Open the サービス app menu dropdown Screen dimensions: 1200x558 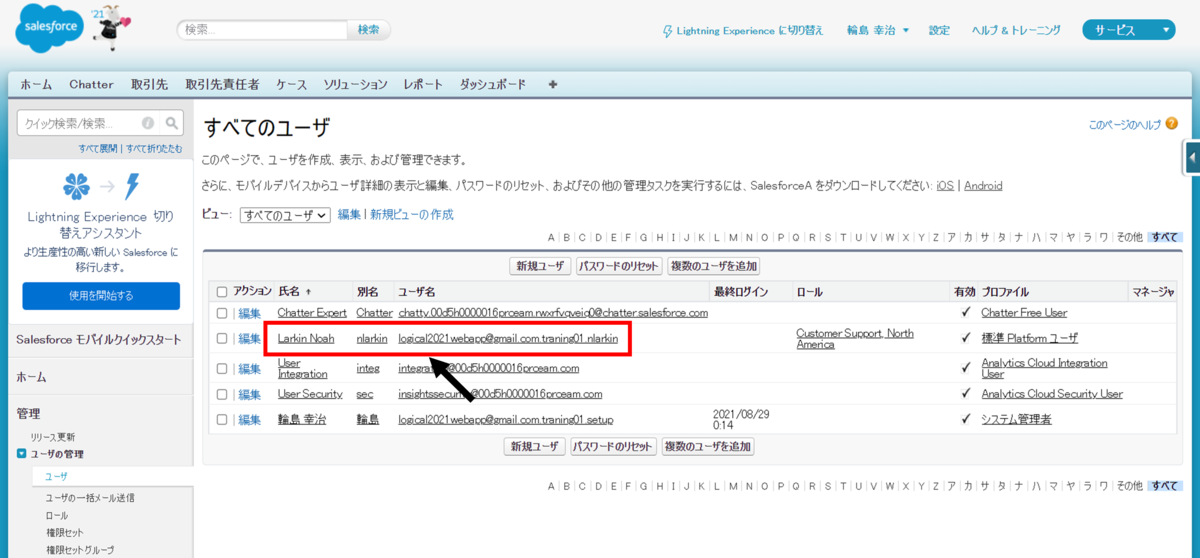tap(1128, 30)
